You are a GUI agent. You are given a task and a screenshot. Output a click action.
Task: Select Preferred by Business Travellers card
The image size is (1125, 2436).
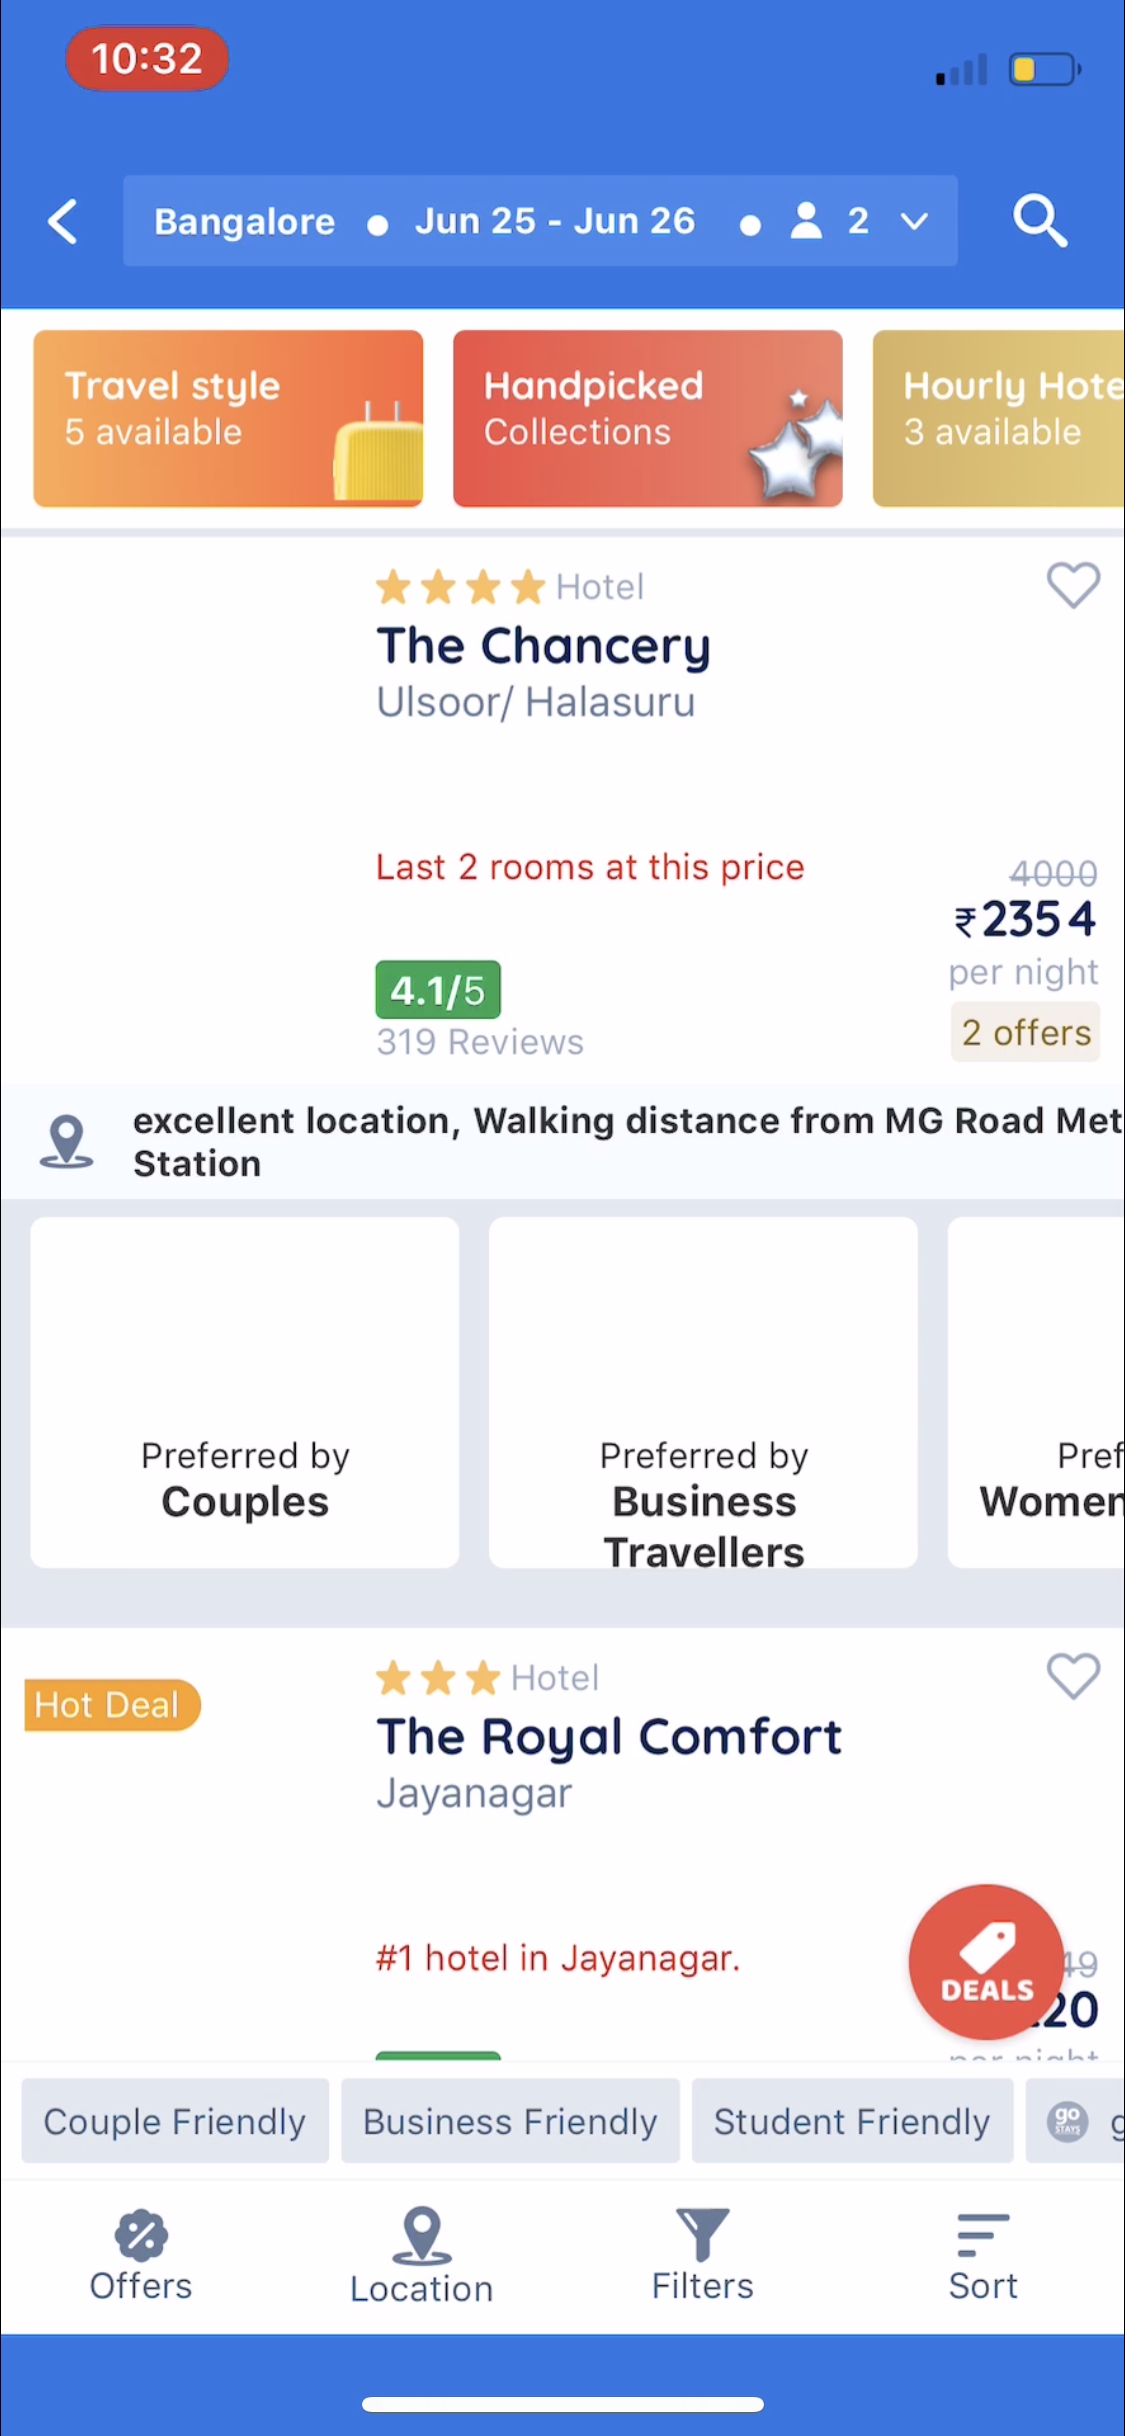(x=703, y=1392)
